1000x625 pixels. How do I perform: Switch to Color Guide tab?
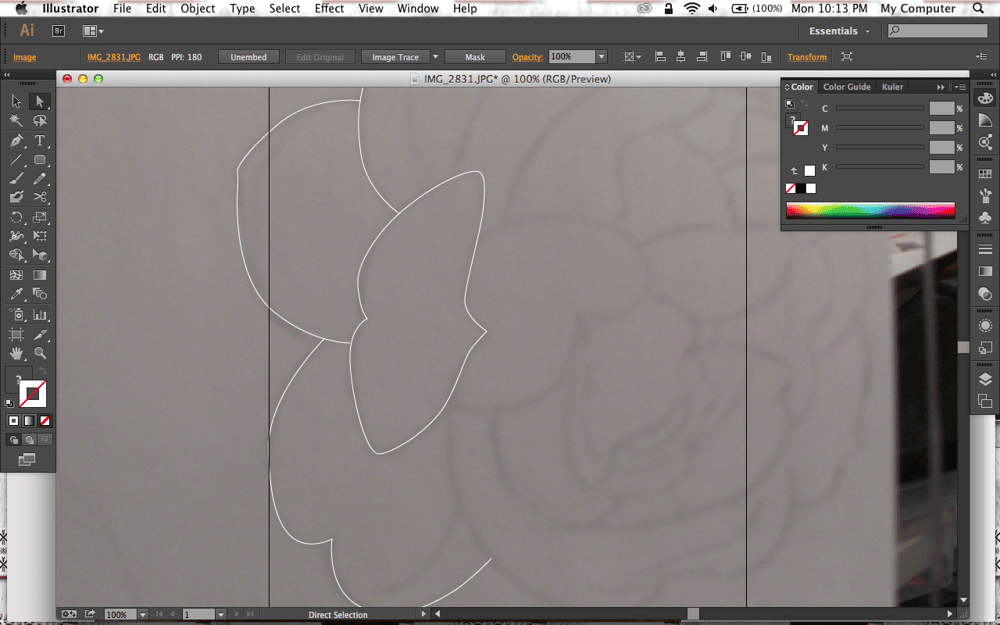pos(846,87)
